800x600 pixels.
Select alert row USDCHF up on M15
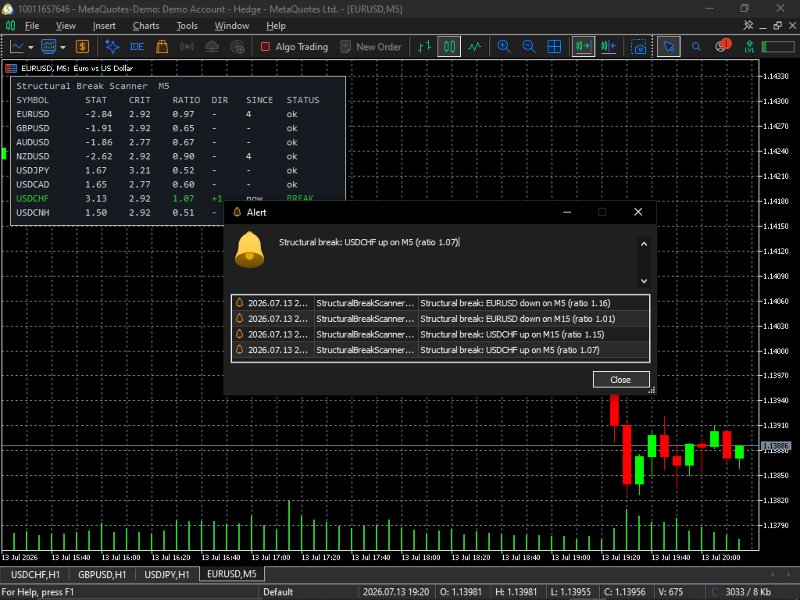(440, 334)
